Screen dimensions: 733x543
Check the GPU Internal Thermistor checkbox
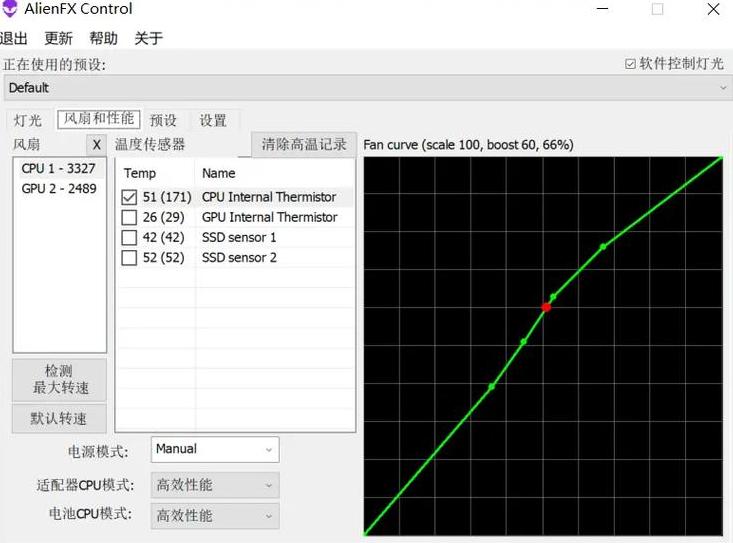coord(129,217)
